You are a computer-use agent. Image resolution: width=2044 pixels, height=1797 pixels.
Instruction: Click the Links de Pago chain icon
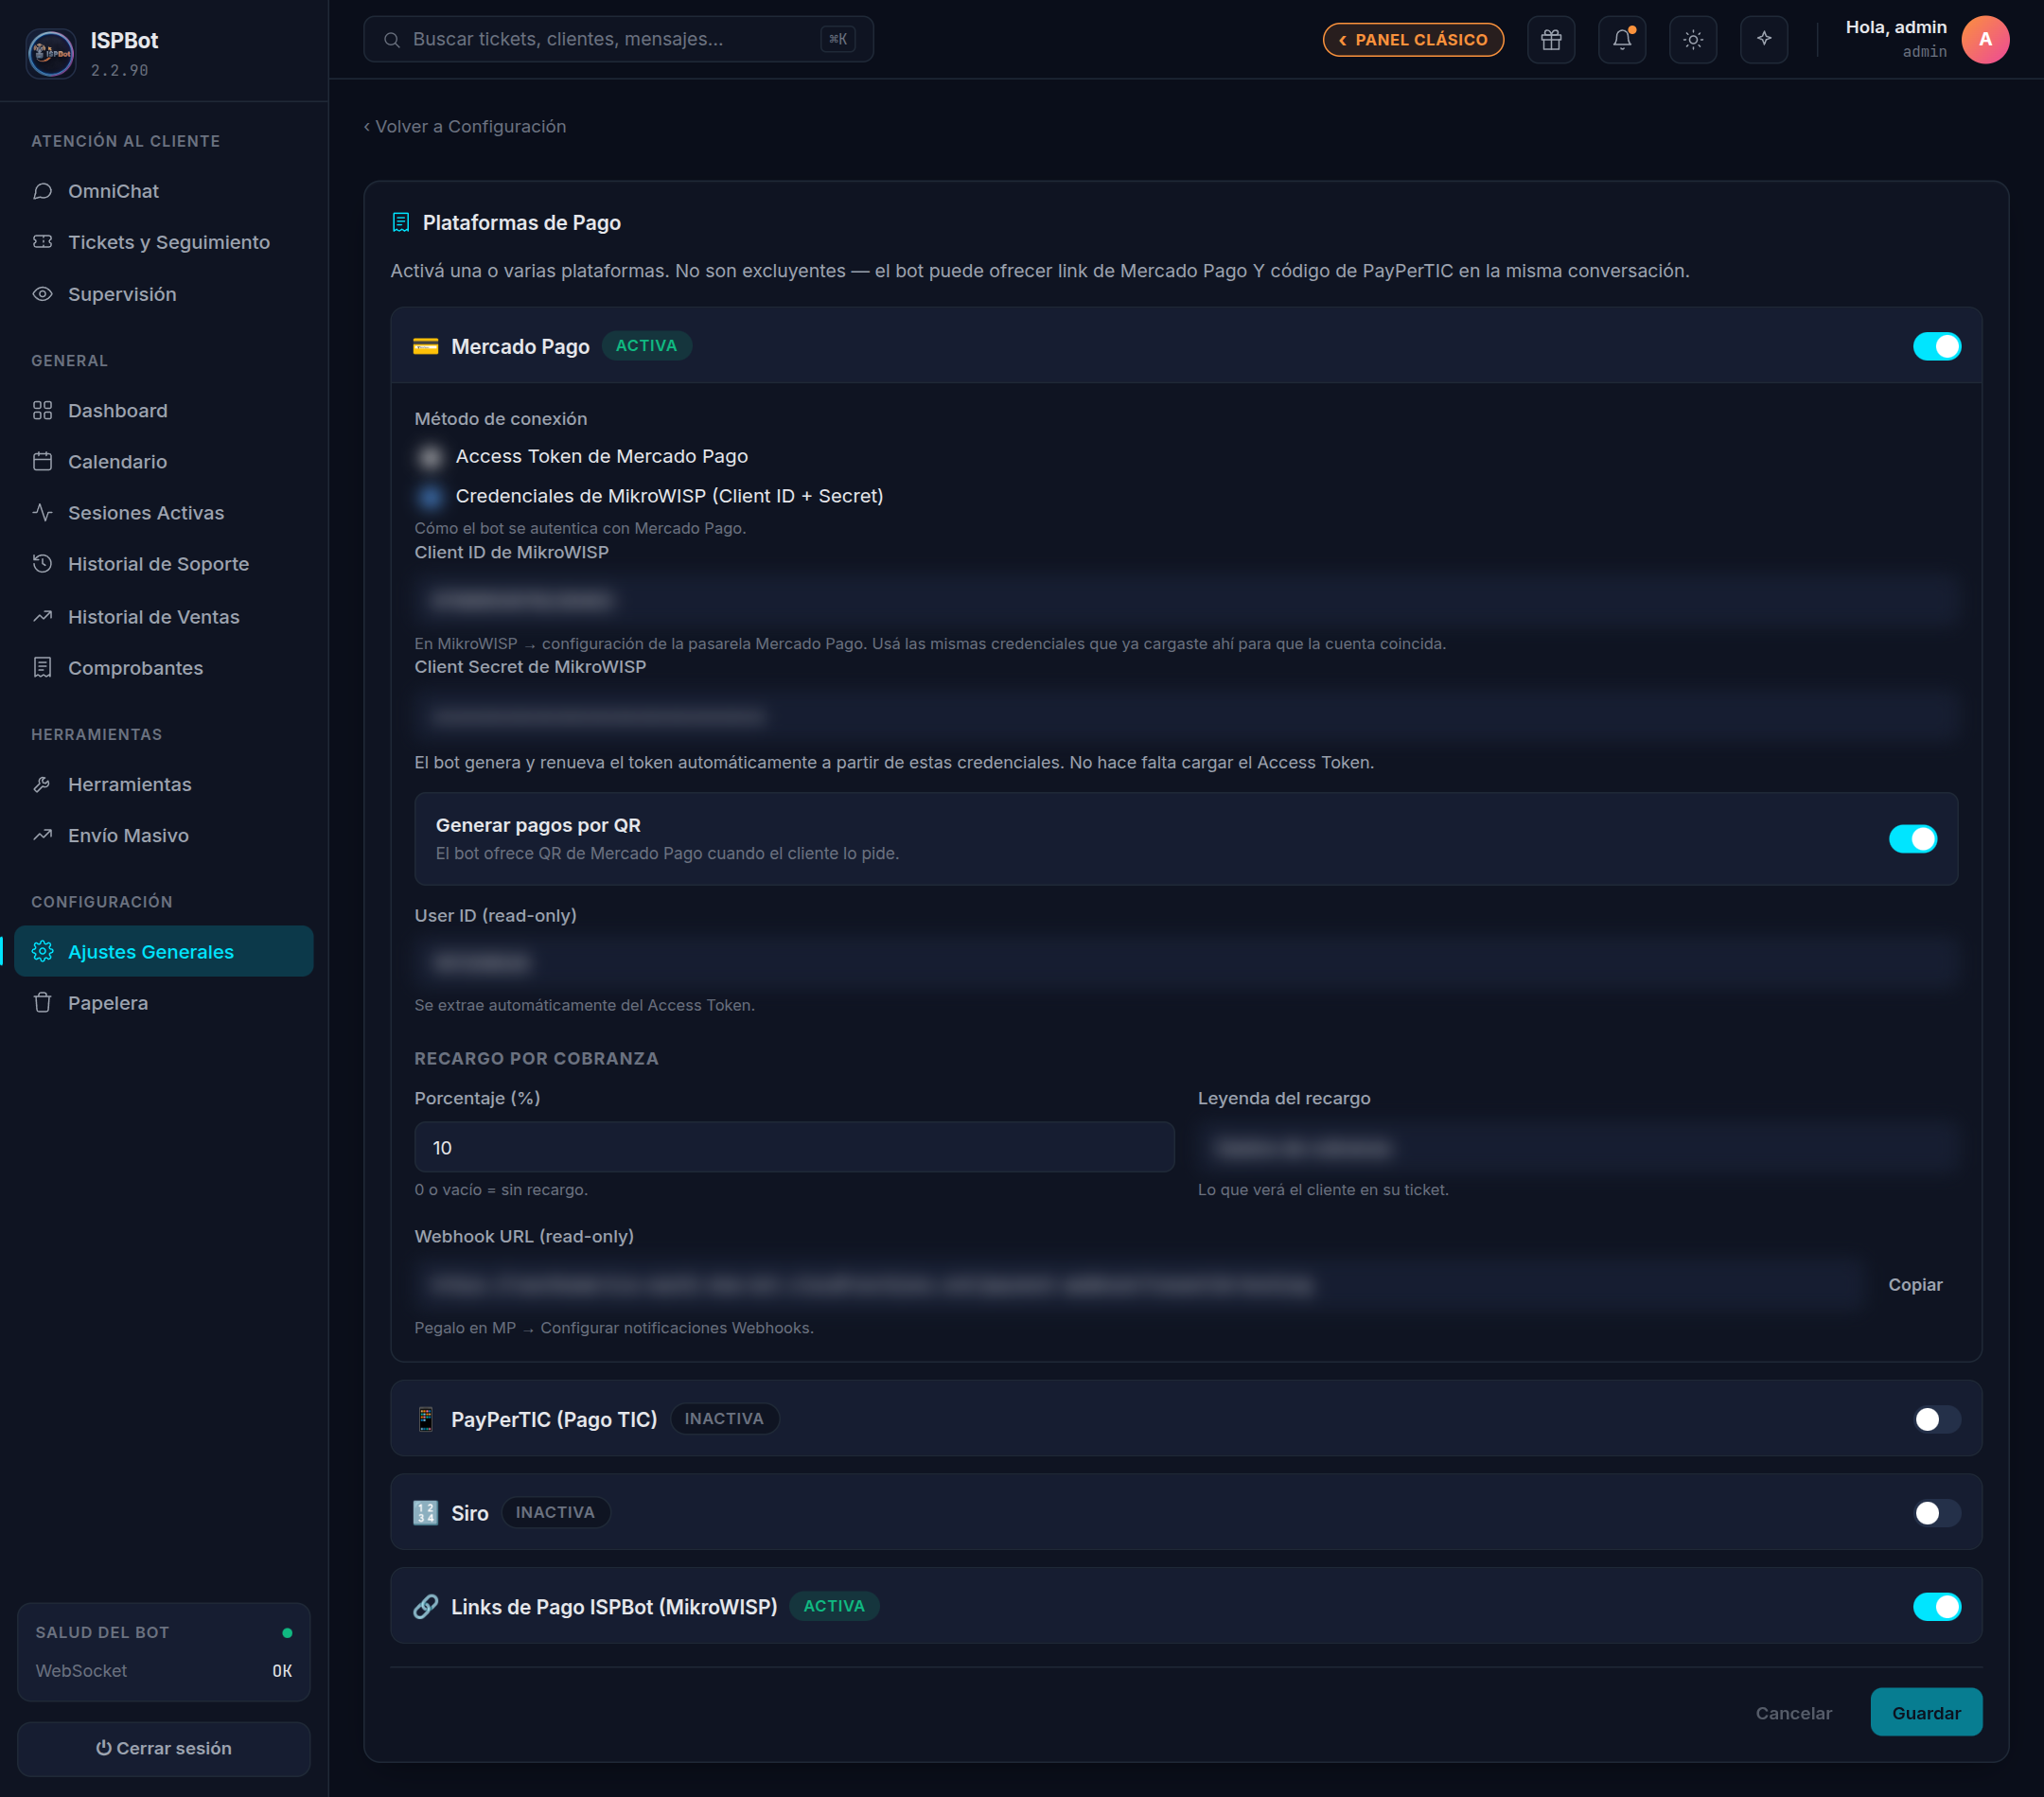[425, 1606]
